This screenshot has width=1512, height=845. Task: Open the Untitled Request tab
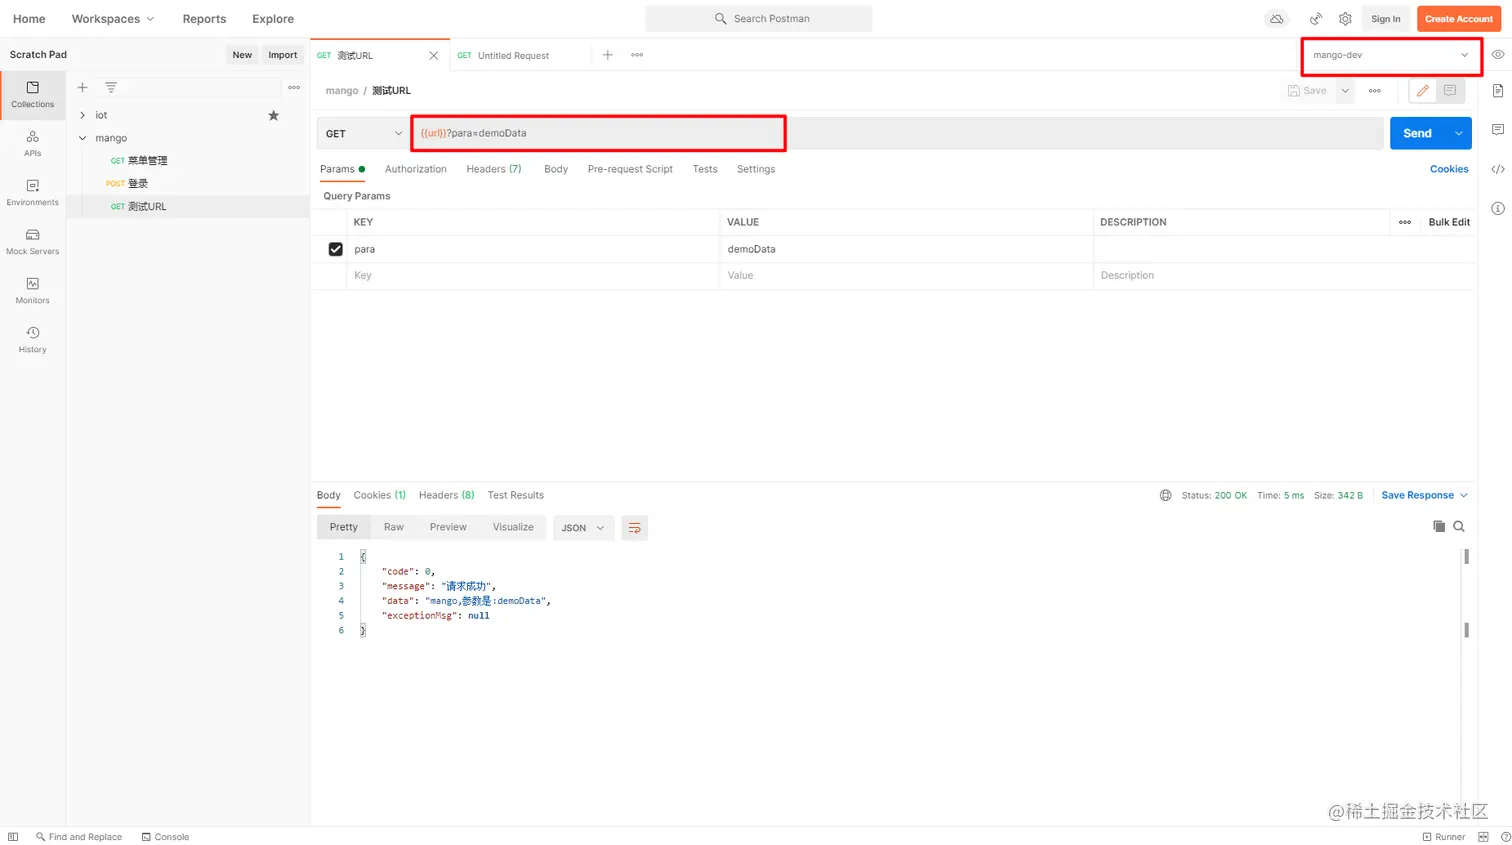[x=513, y=56]
